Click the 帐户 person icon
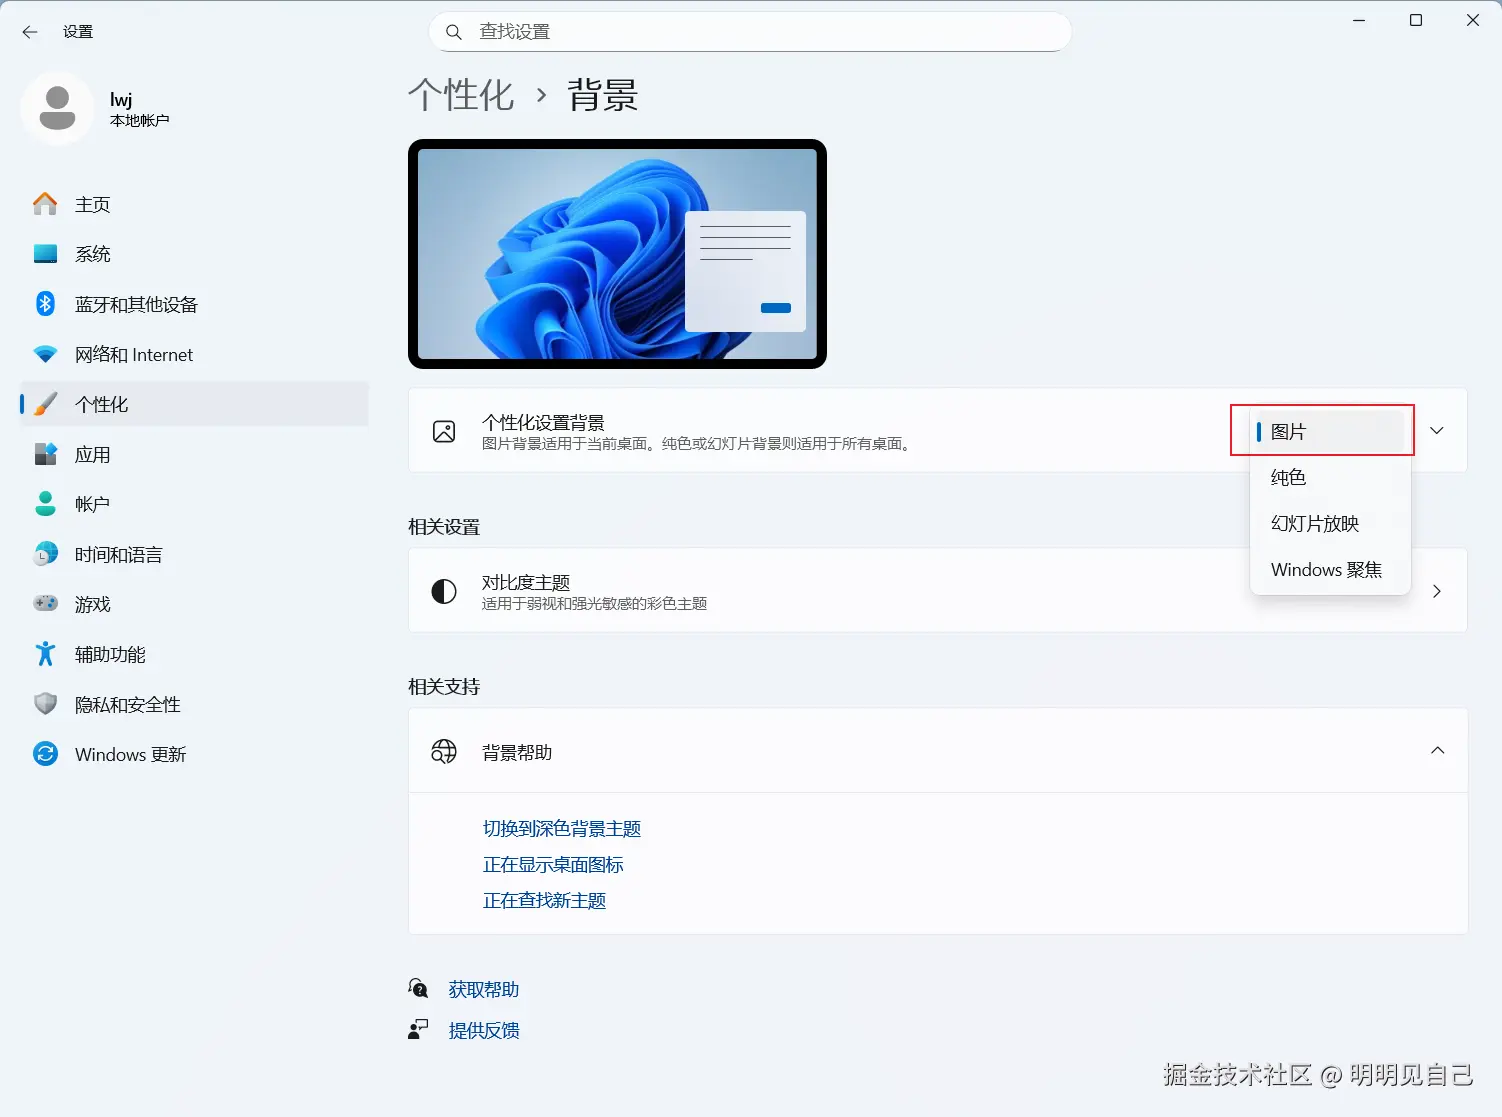This screenshot has height=1117, width=1502. (45, 504)
